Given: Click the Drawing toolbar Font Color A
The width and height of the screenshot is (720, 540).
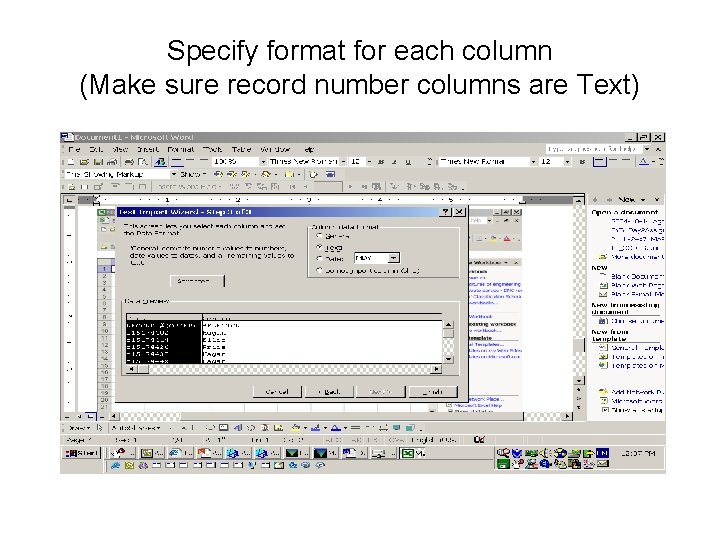Looking at the screenshot, I should point(336,428).
